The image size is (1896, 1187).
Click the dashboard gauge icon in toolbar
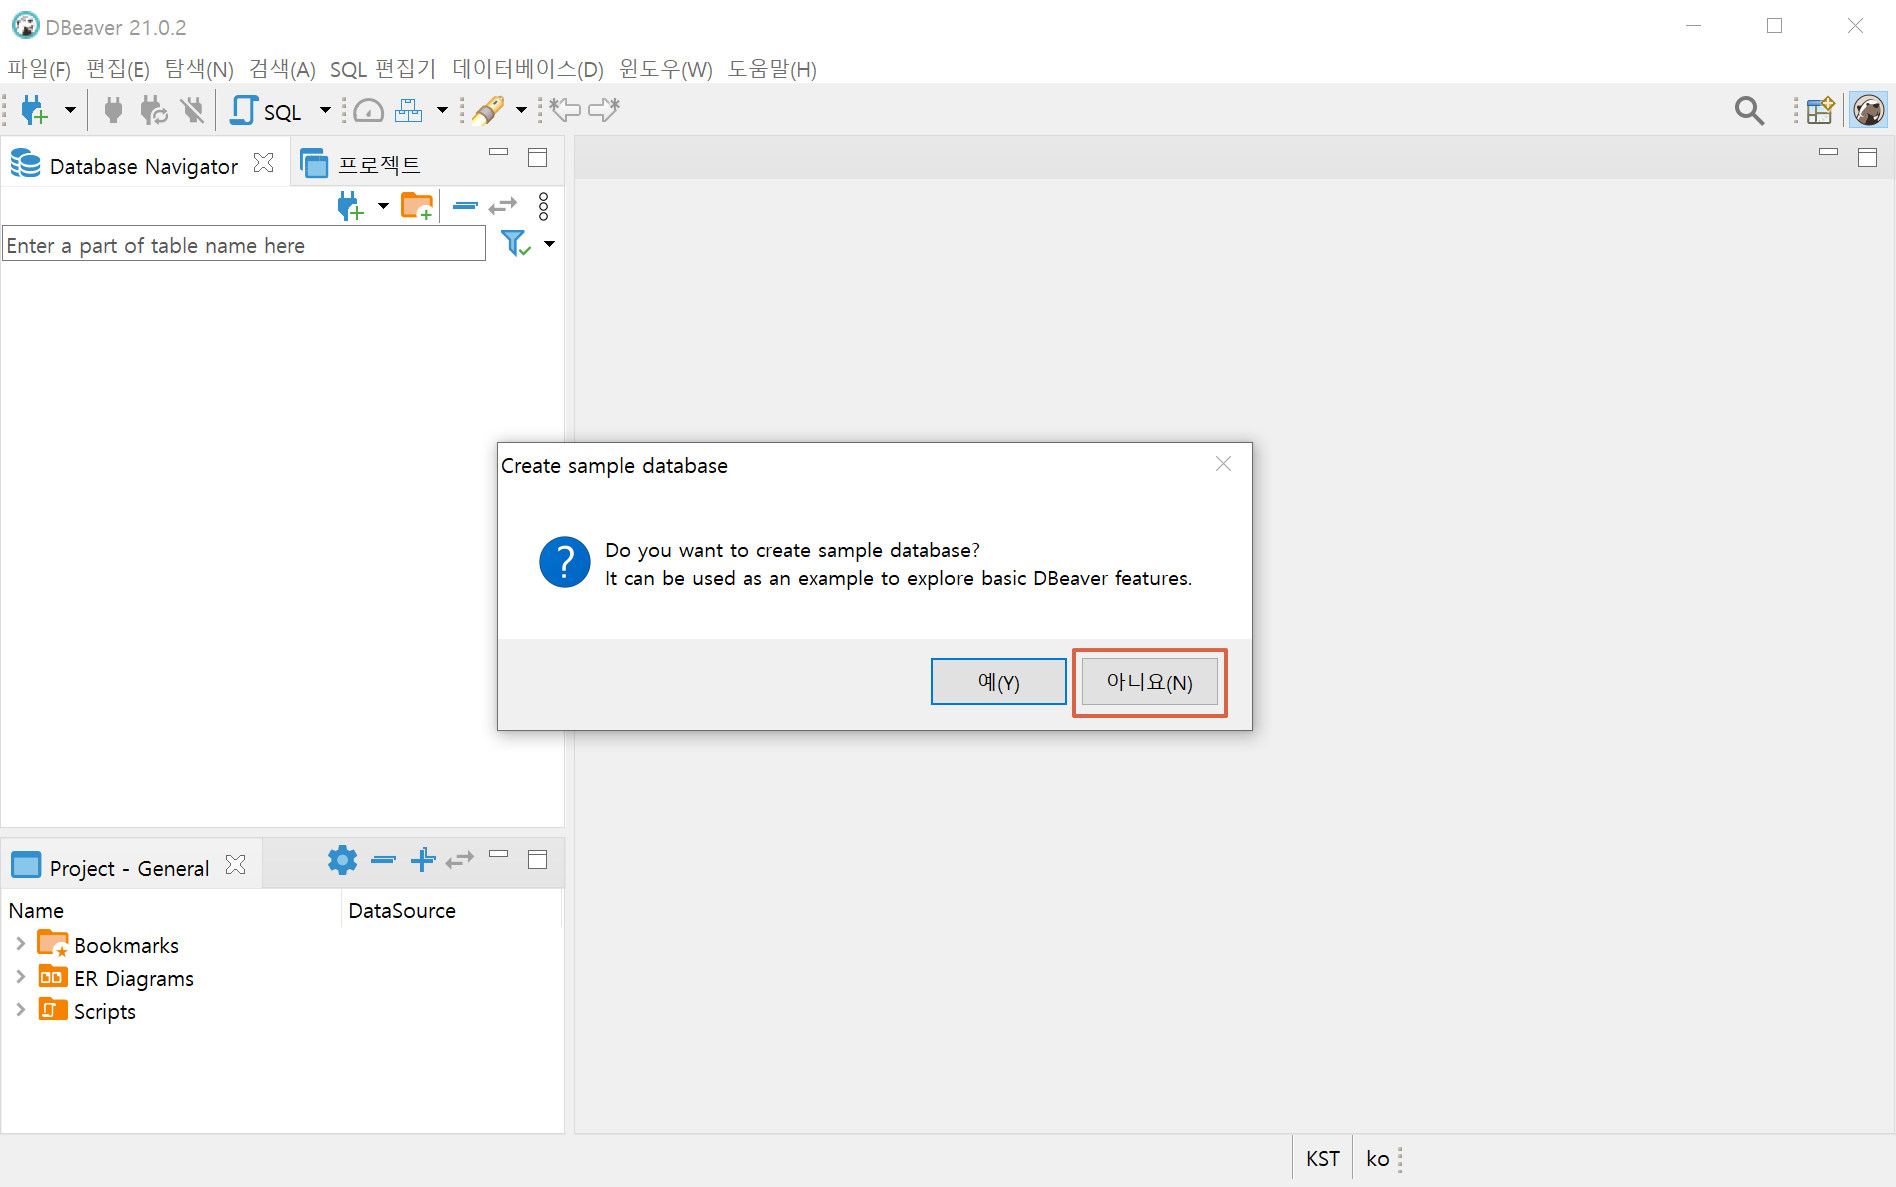[x=369, y=110]
